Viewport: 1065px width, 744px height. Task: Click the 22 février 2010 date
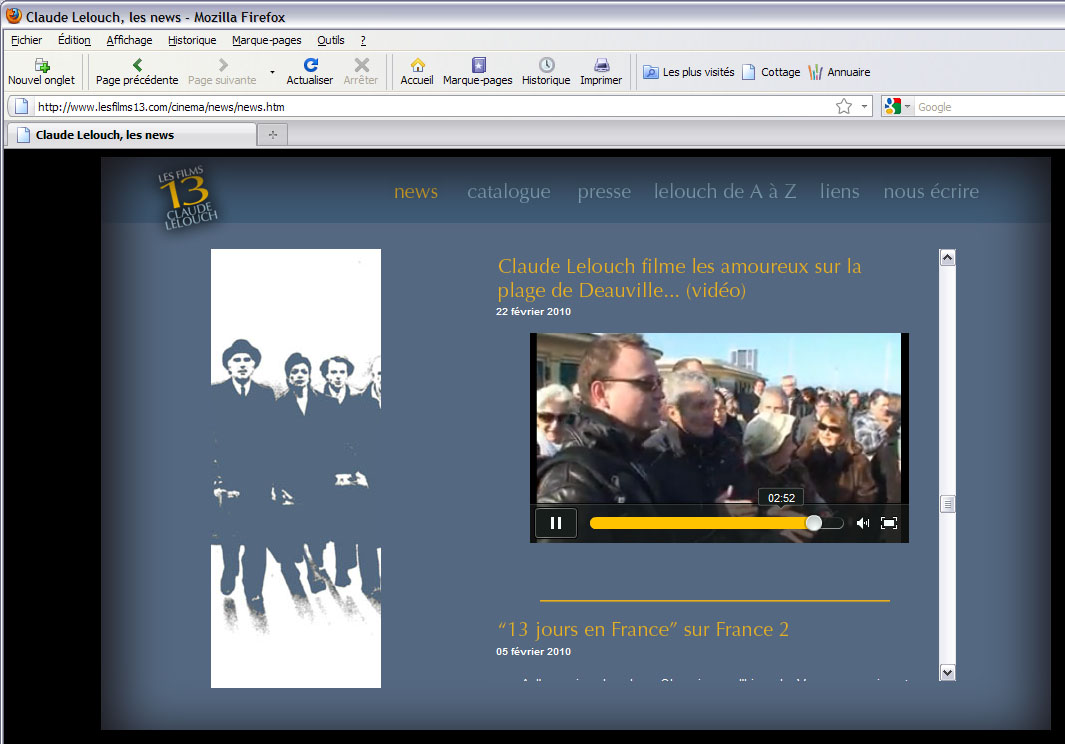(x=533, y=311)
